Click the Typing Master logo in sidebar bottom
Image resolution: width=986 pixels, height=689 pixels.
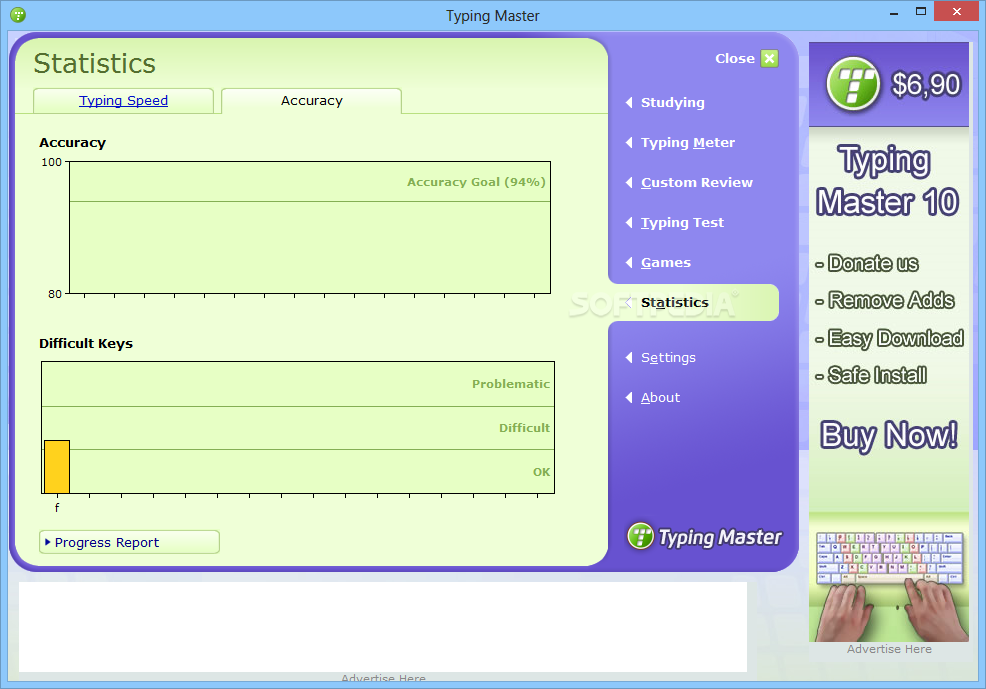point(704,536)
